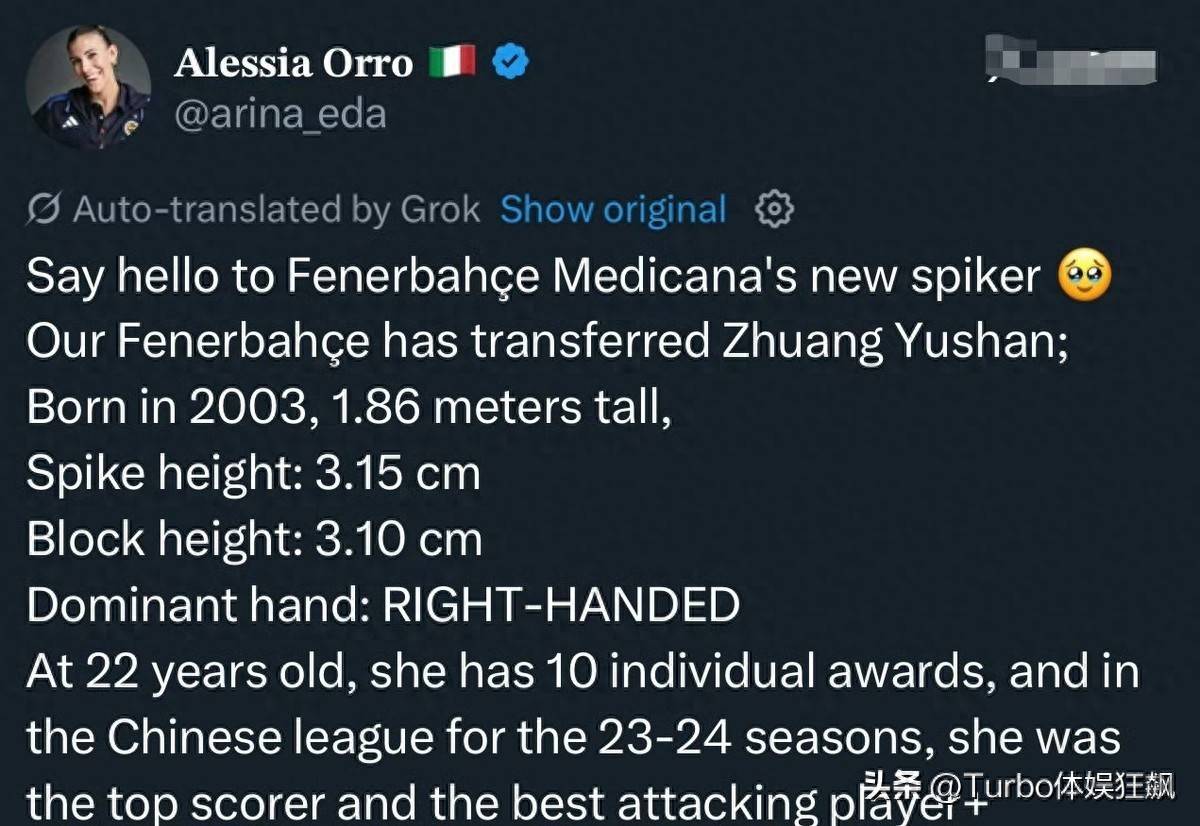
Task: Open the @arina_eda handle
Action: (280, 114)
